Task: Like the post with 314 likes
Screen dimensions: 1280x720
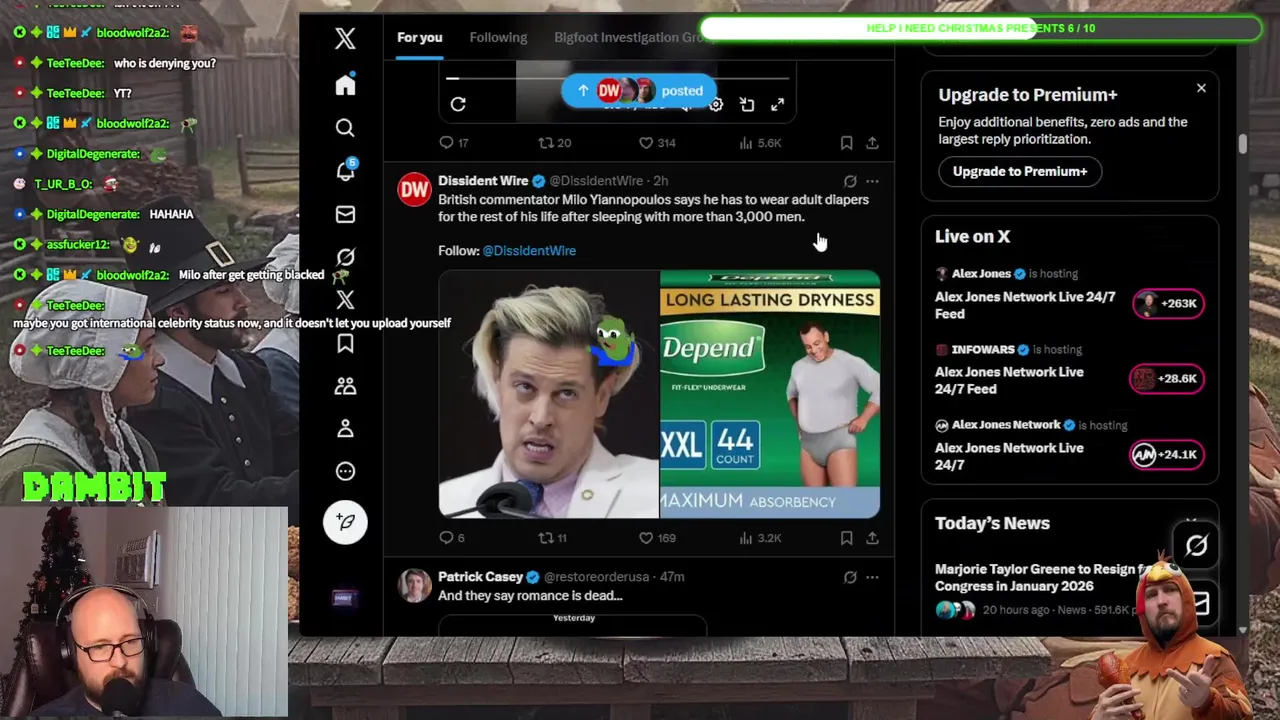Action: coord(657,143)
